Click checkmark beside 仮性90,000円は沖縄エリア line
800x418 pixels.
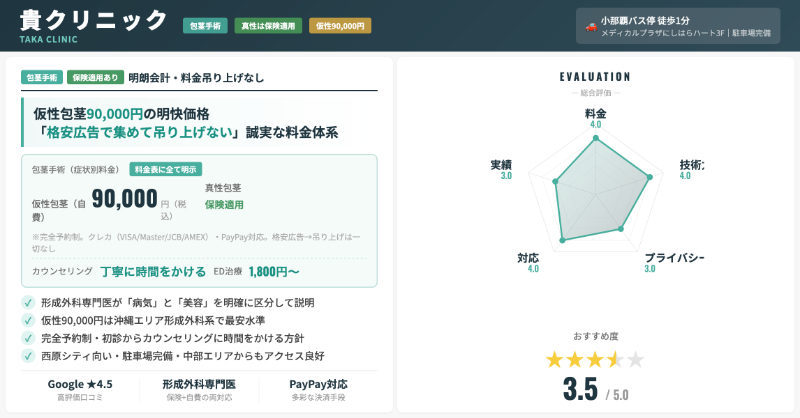point(27,320)
